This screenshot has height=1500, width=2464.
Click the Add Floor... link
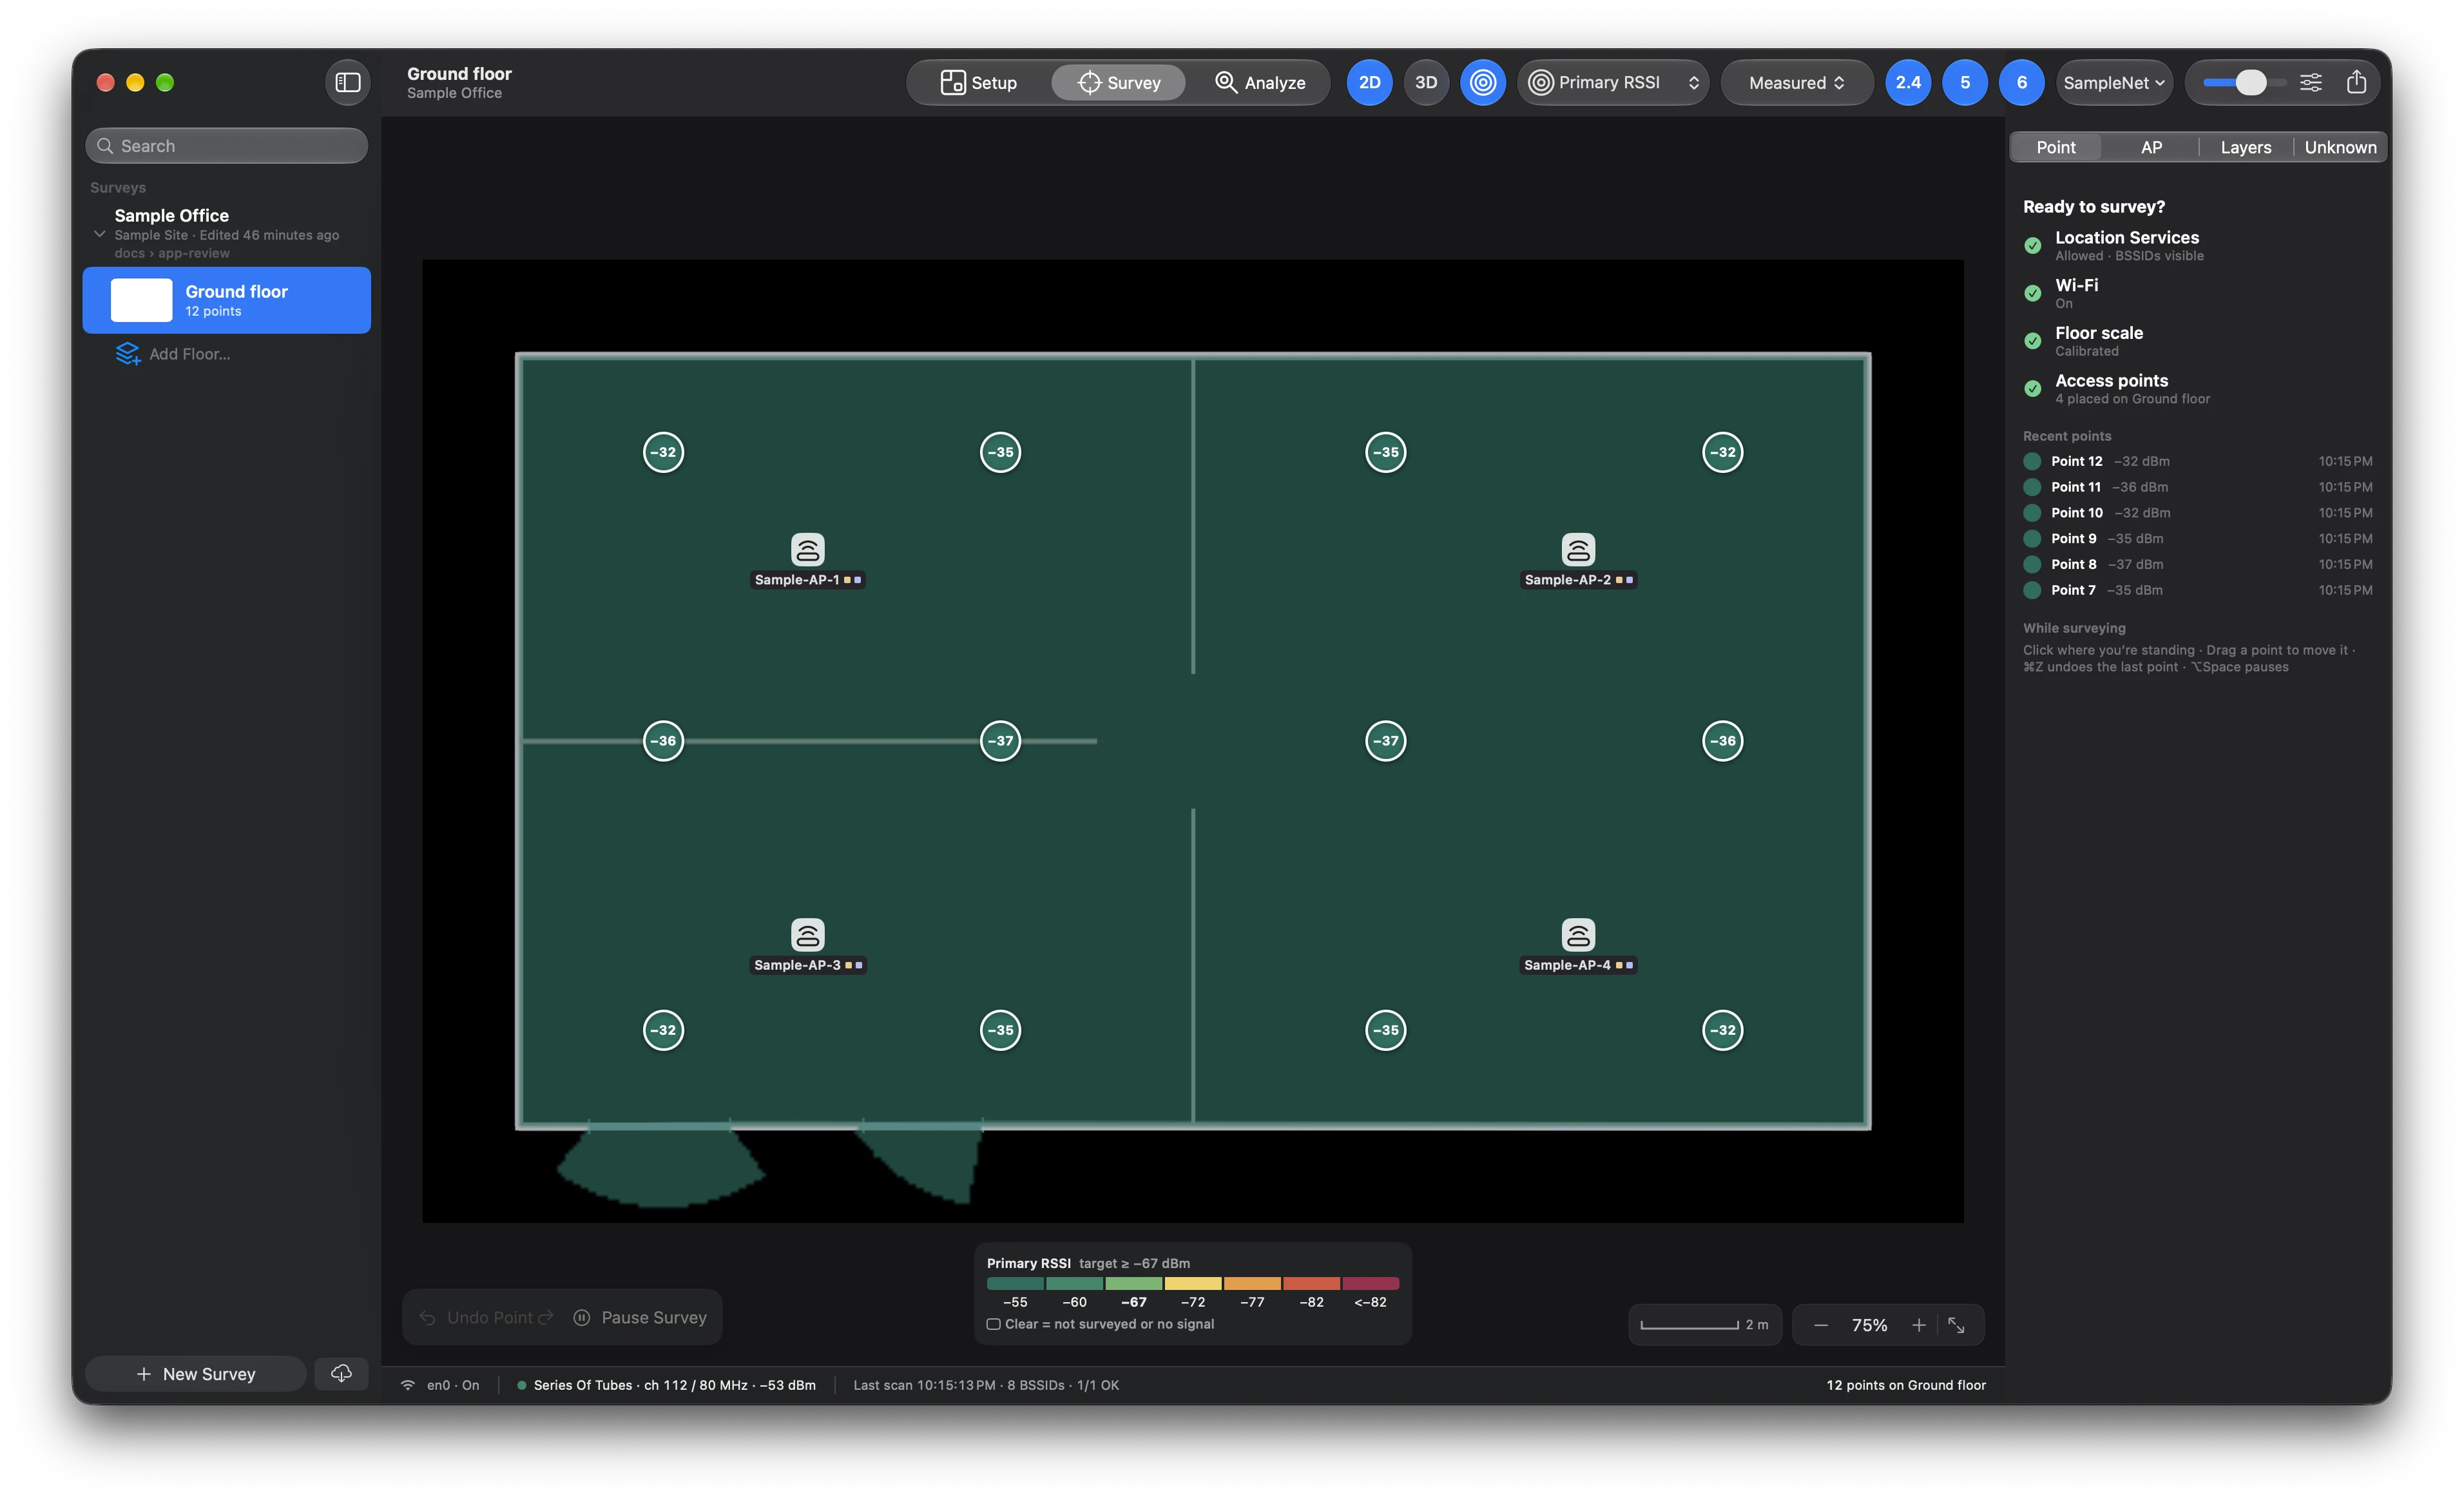point(190,353)
